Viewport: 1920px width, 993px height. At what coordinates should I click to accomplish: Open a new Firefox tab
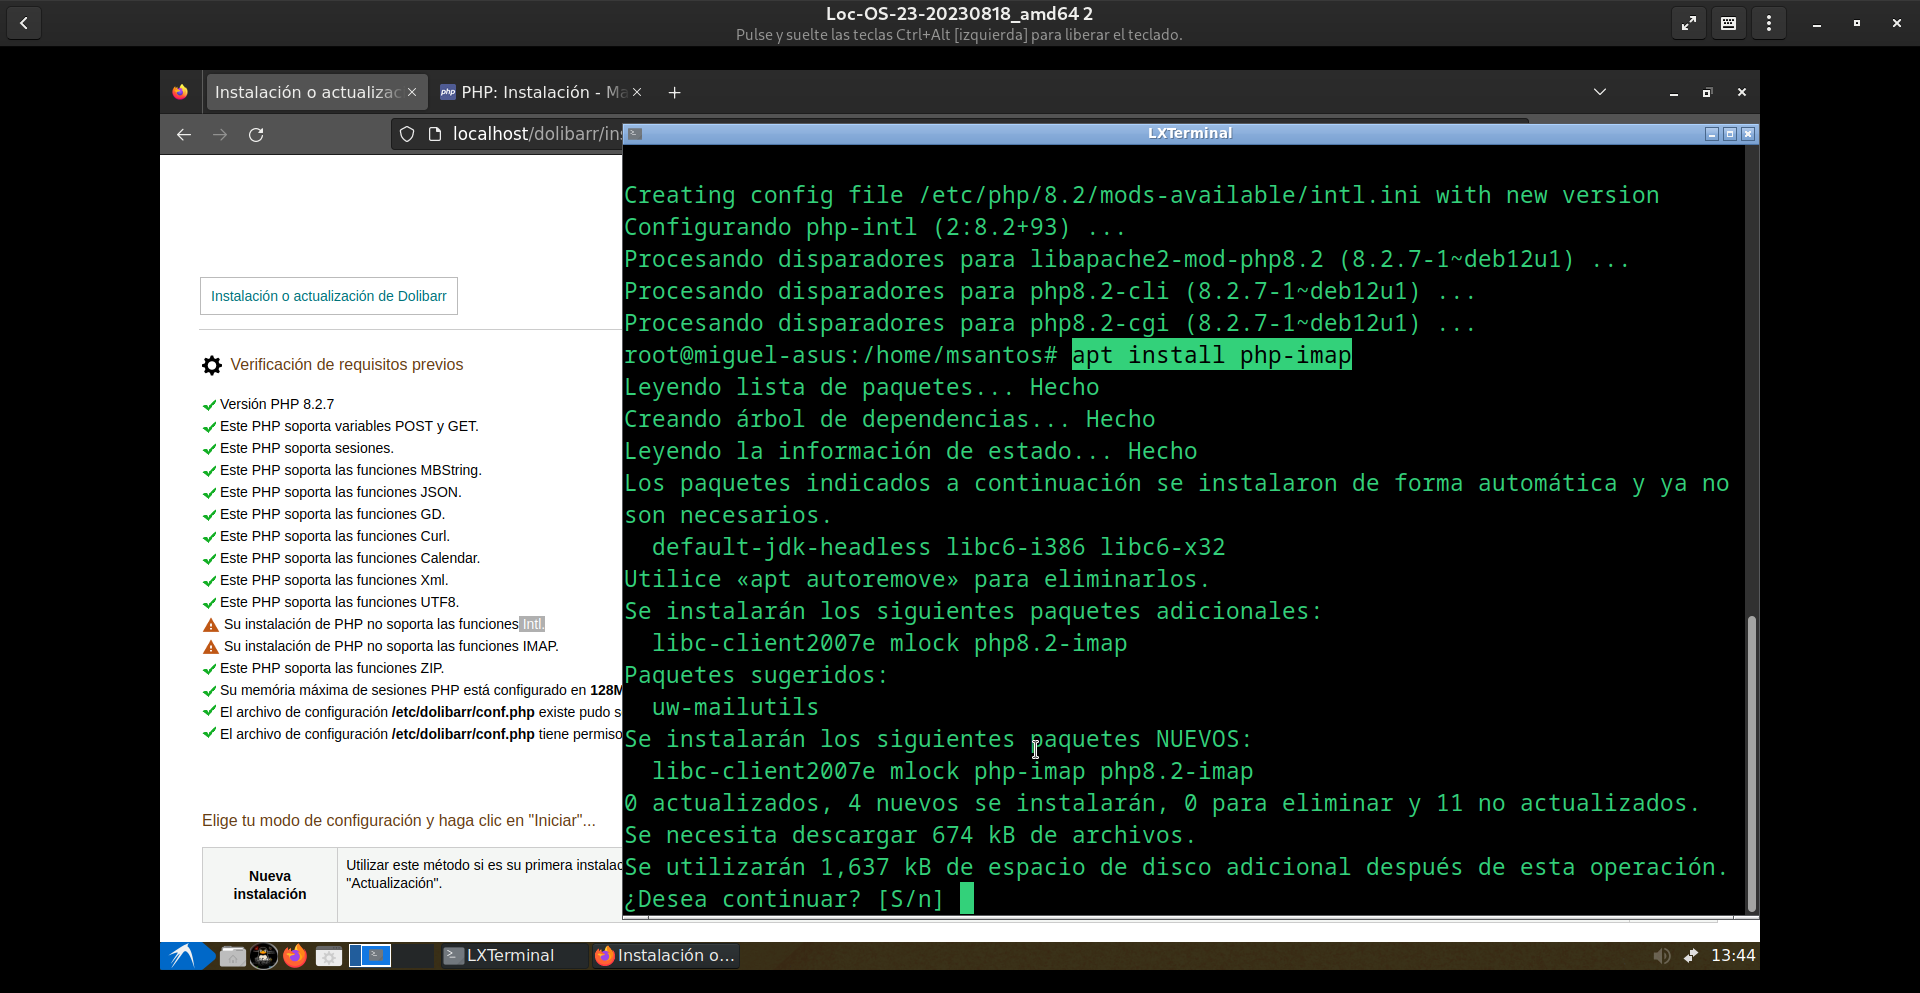[x=675, y=93]
